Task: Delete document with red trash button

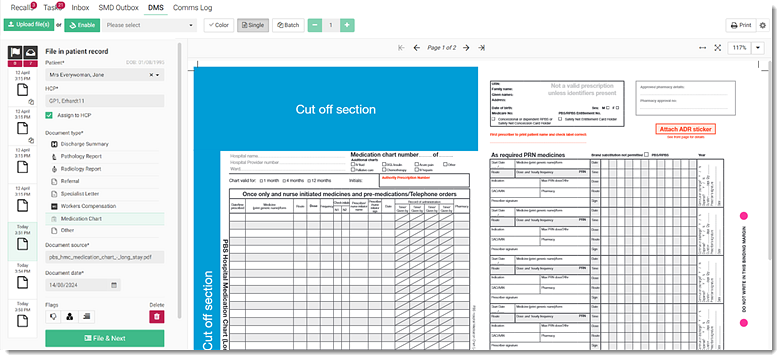Action: click(157, 317)
